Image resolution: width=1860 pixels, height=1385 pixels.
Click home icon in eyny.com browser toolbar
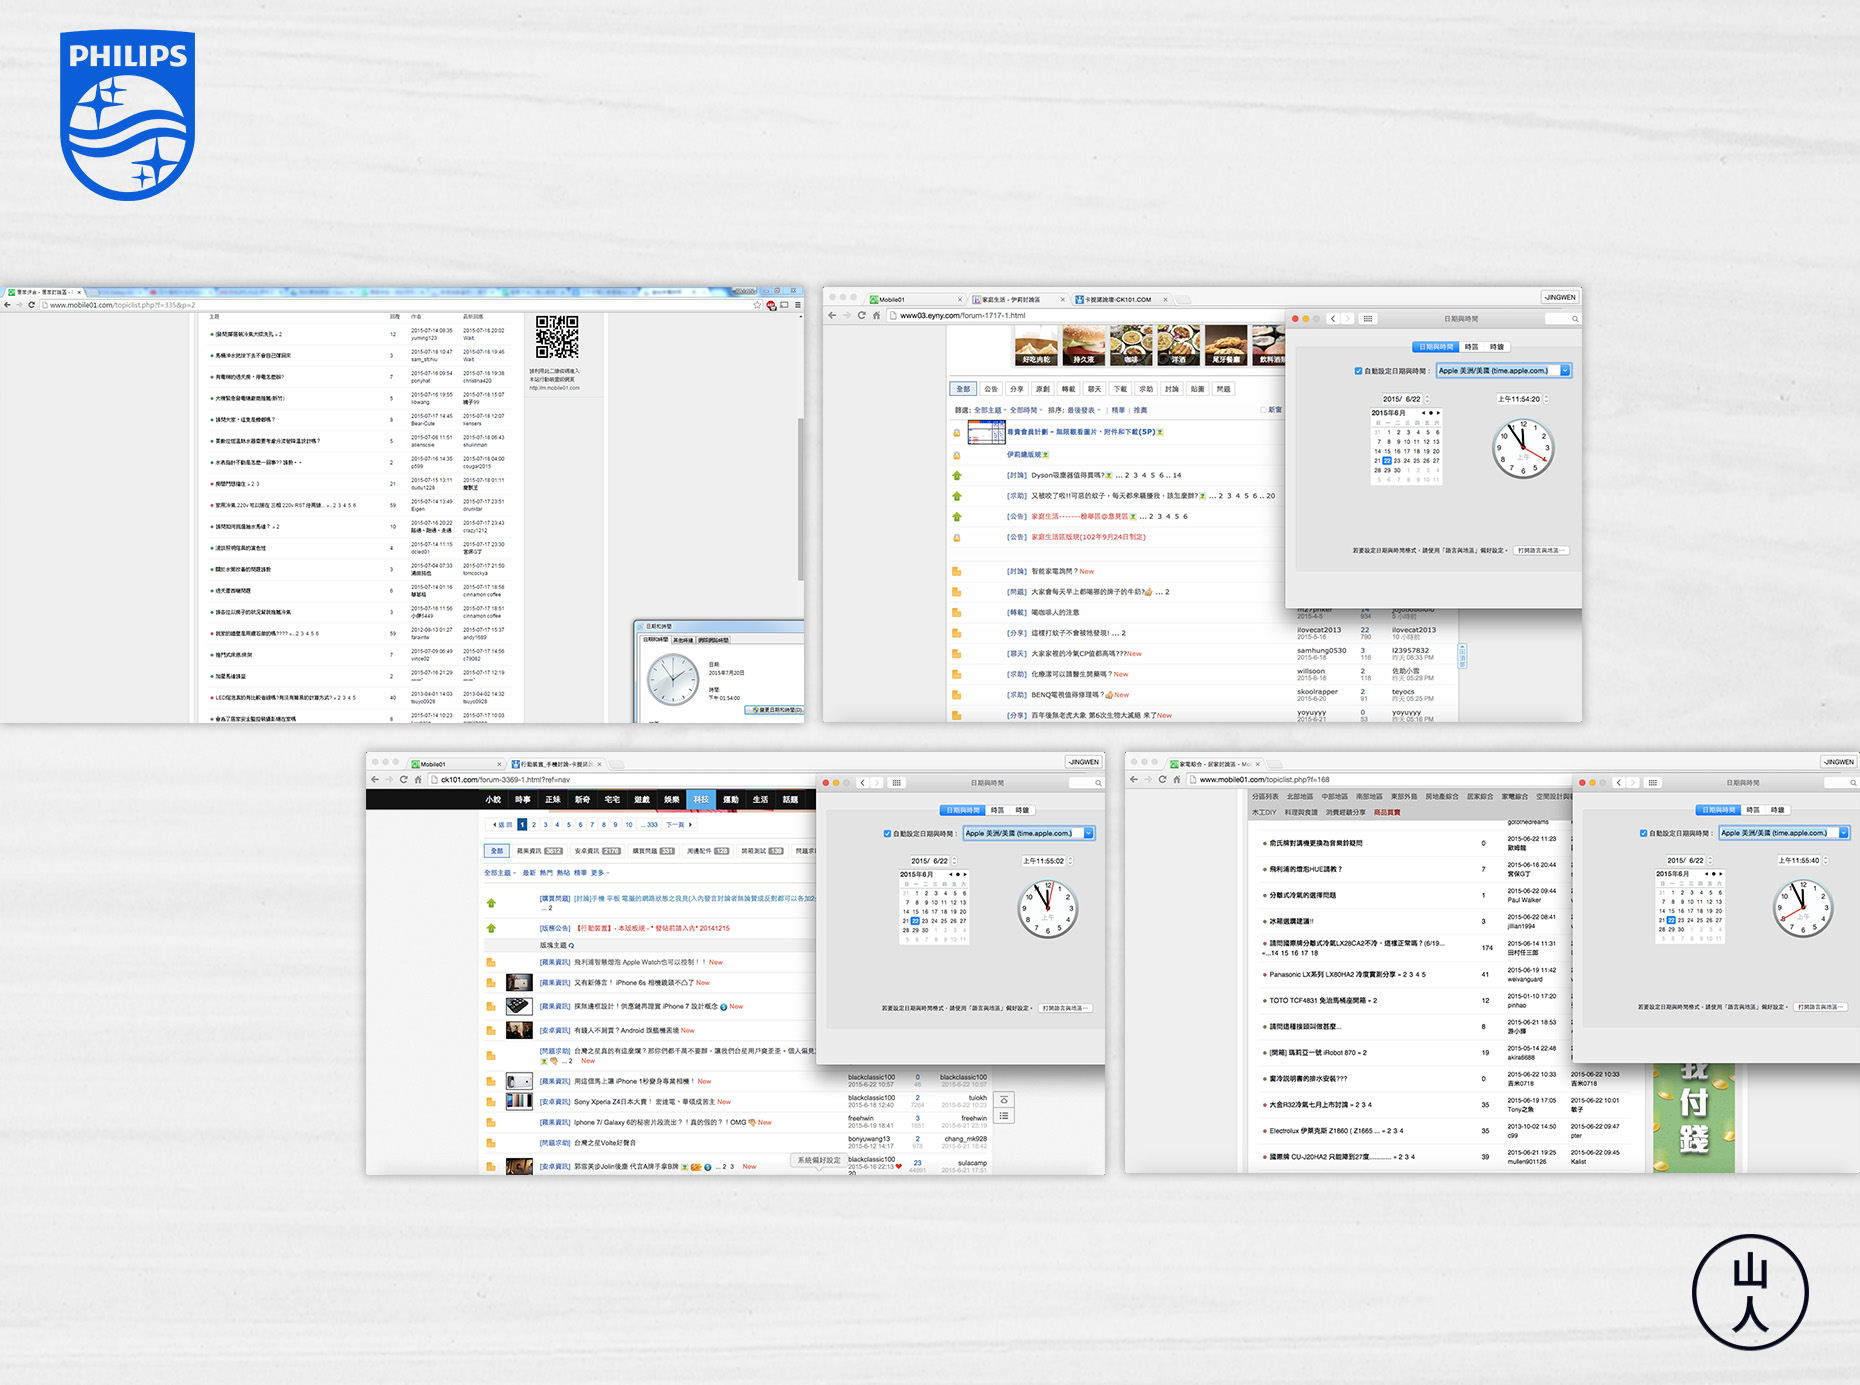click(877, 315)
